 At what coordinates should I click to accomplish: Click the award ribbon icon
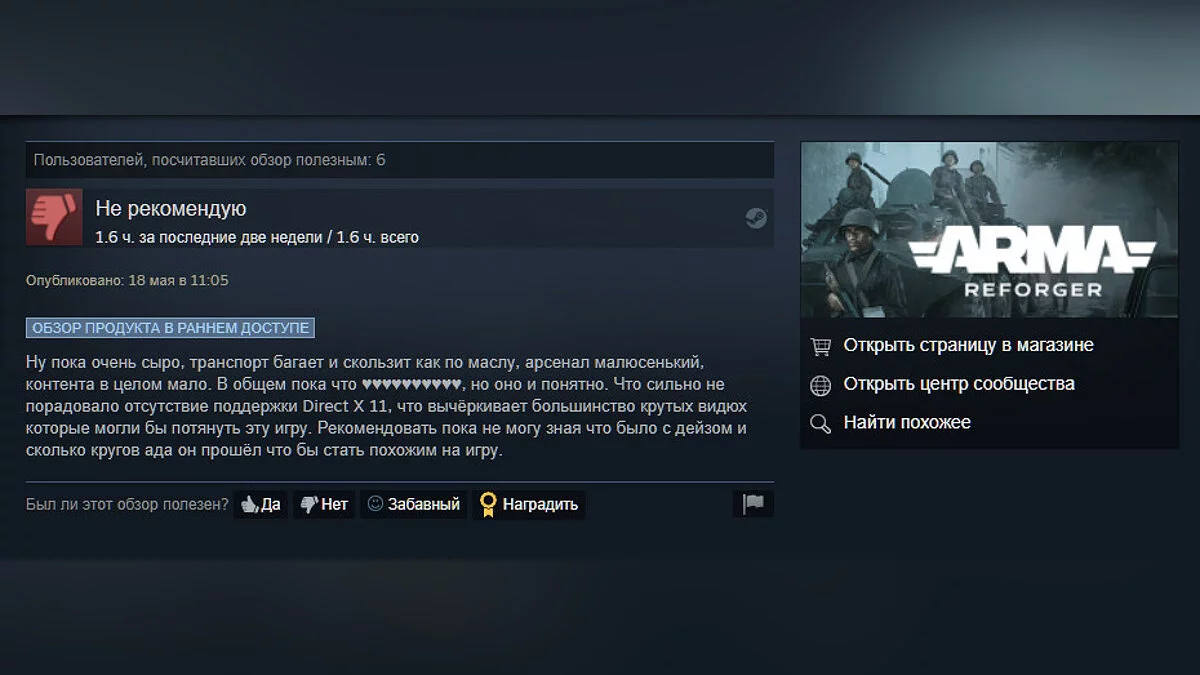tap(488, 504)
